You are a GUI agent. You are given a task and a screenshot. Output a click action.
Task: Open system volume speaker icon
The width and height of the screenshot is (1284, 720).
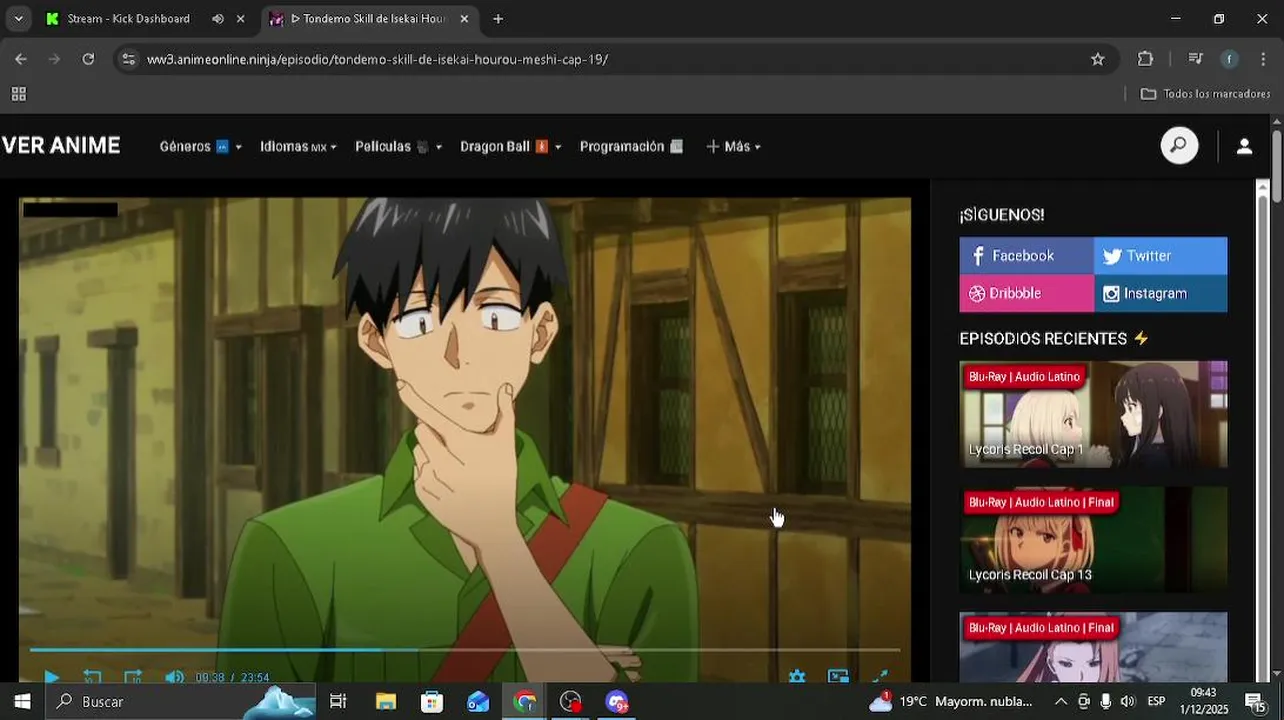(x=1128, y=702)
